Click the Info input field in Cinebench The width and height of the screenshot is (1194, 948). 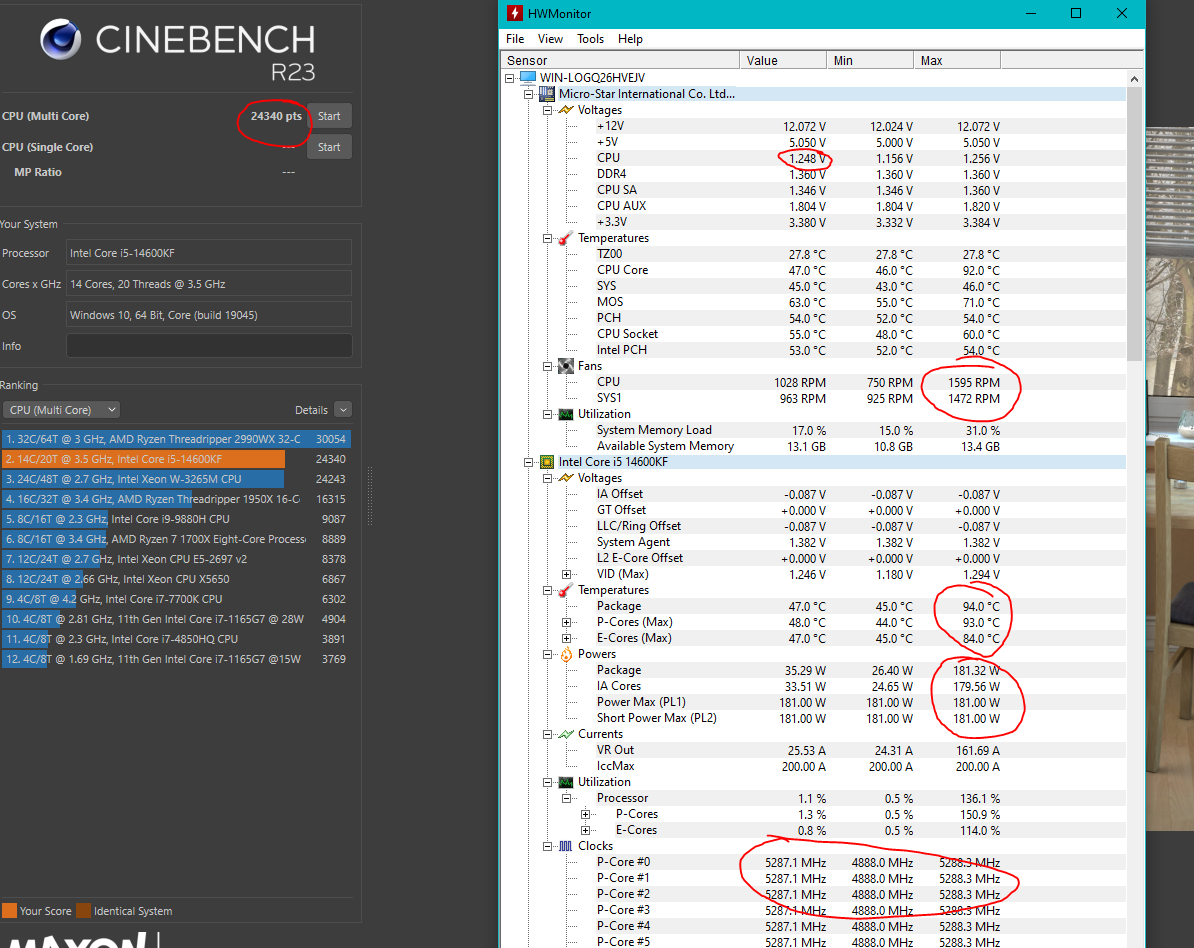(x=209, y=346)
